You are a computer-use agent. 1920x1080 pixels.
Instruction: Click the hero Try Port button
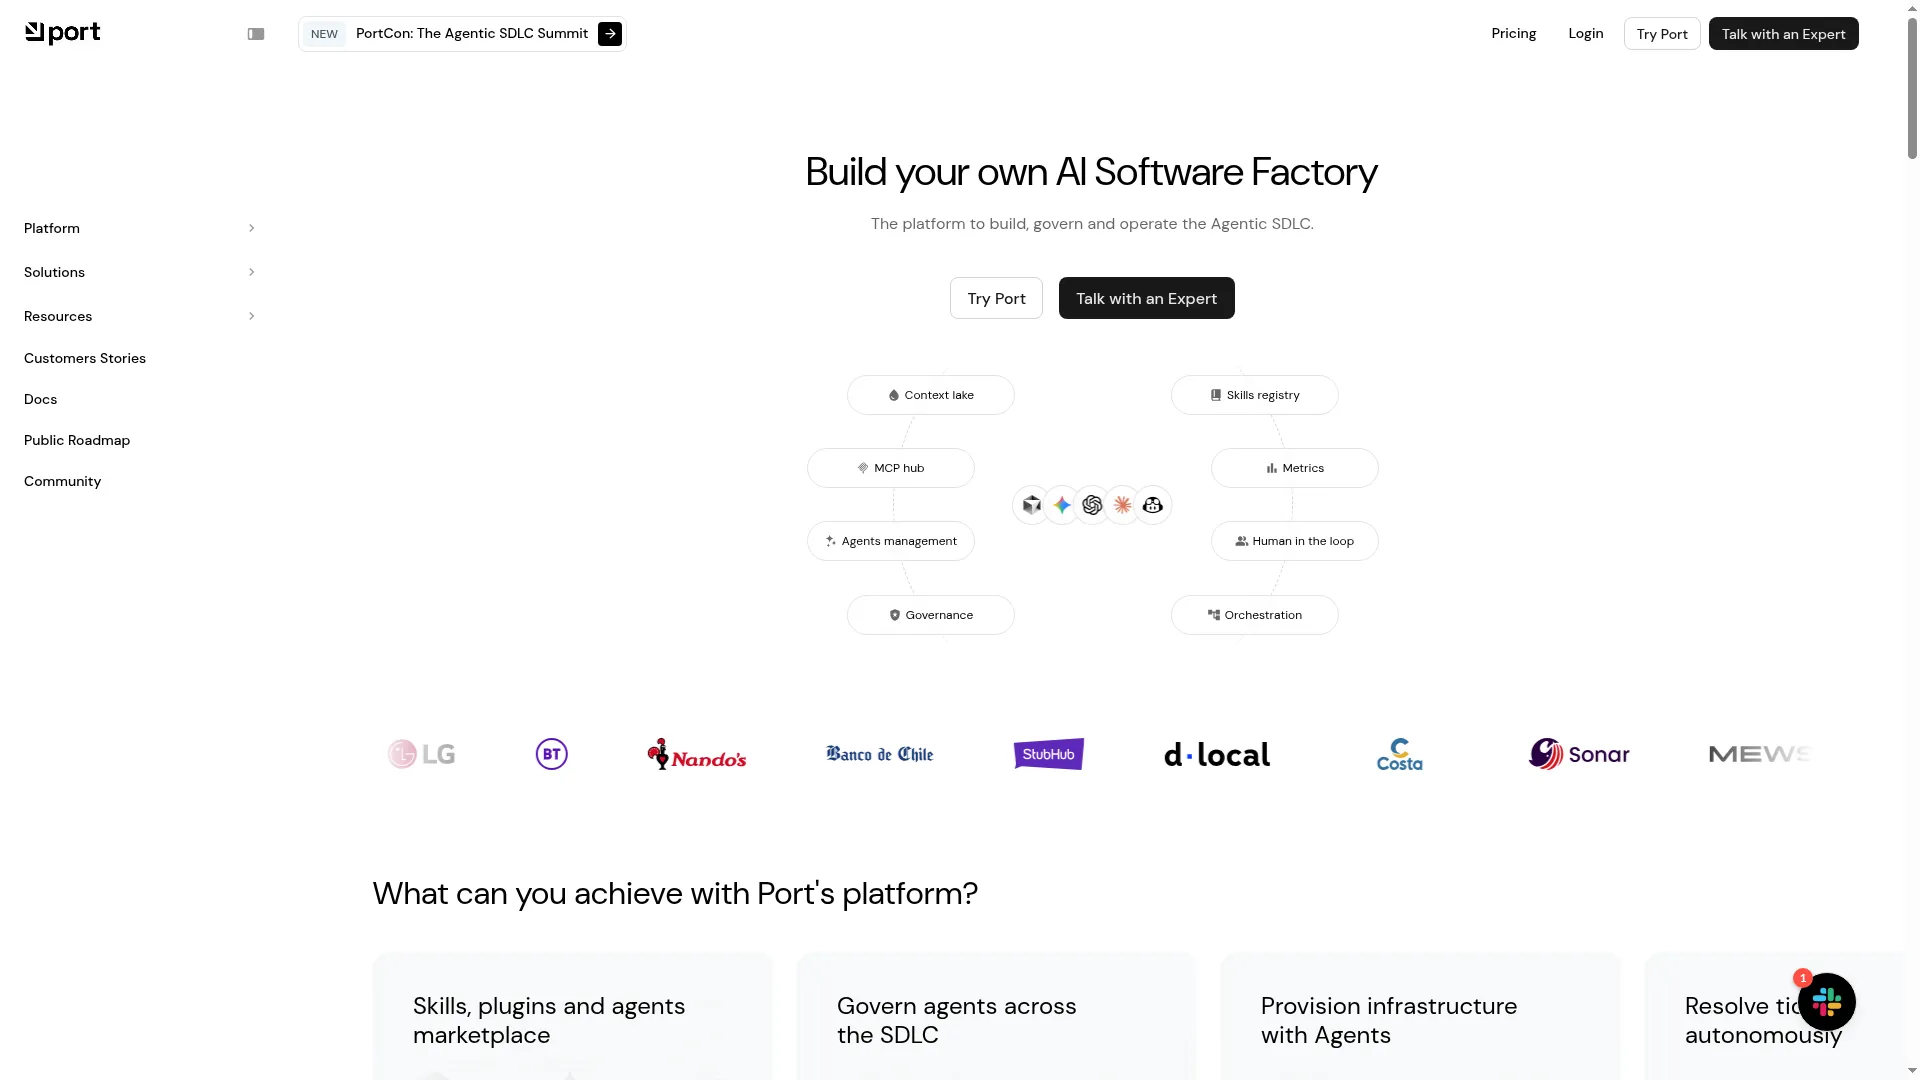996,298
